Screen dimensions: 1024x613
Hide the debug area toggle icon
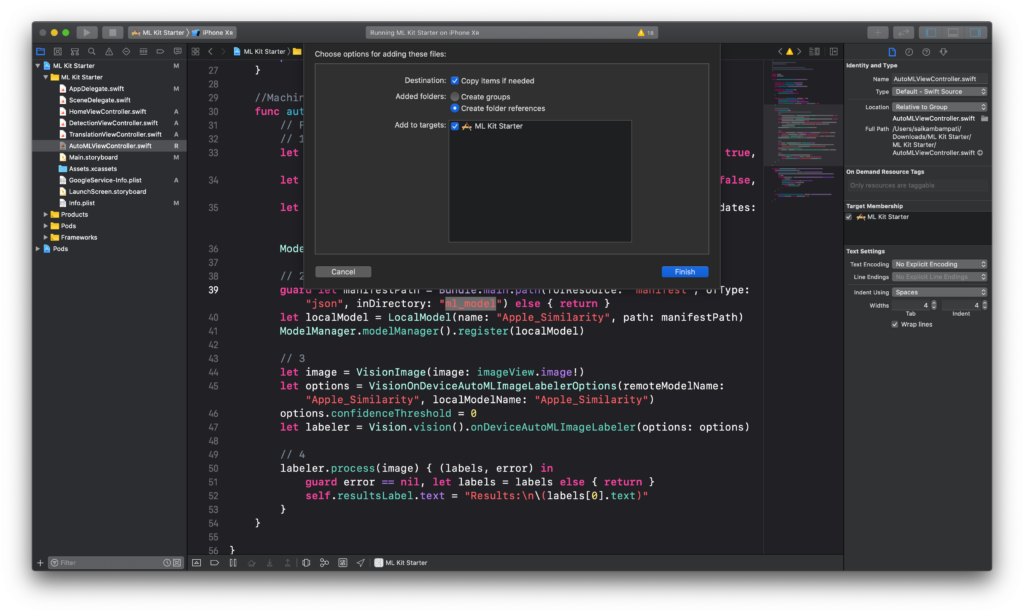(x=196, y=563)
